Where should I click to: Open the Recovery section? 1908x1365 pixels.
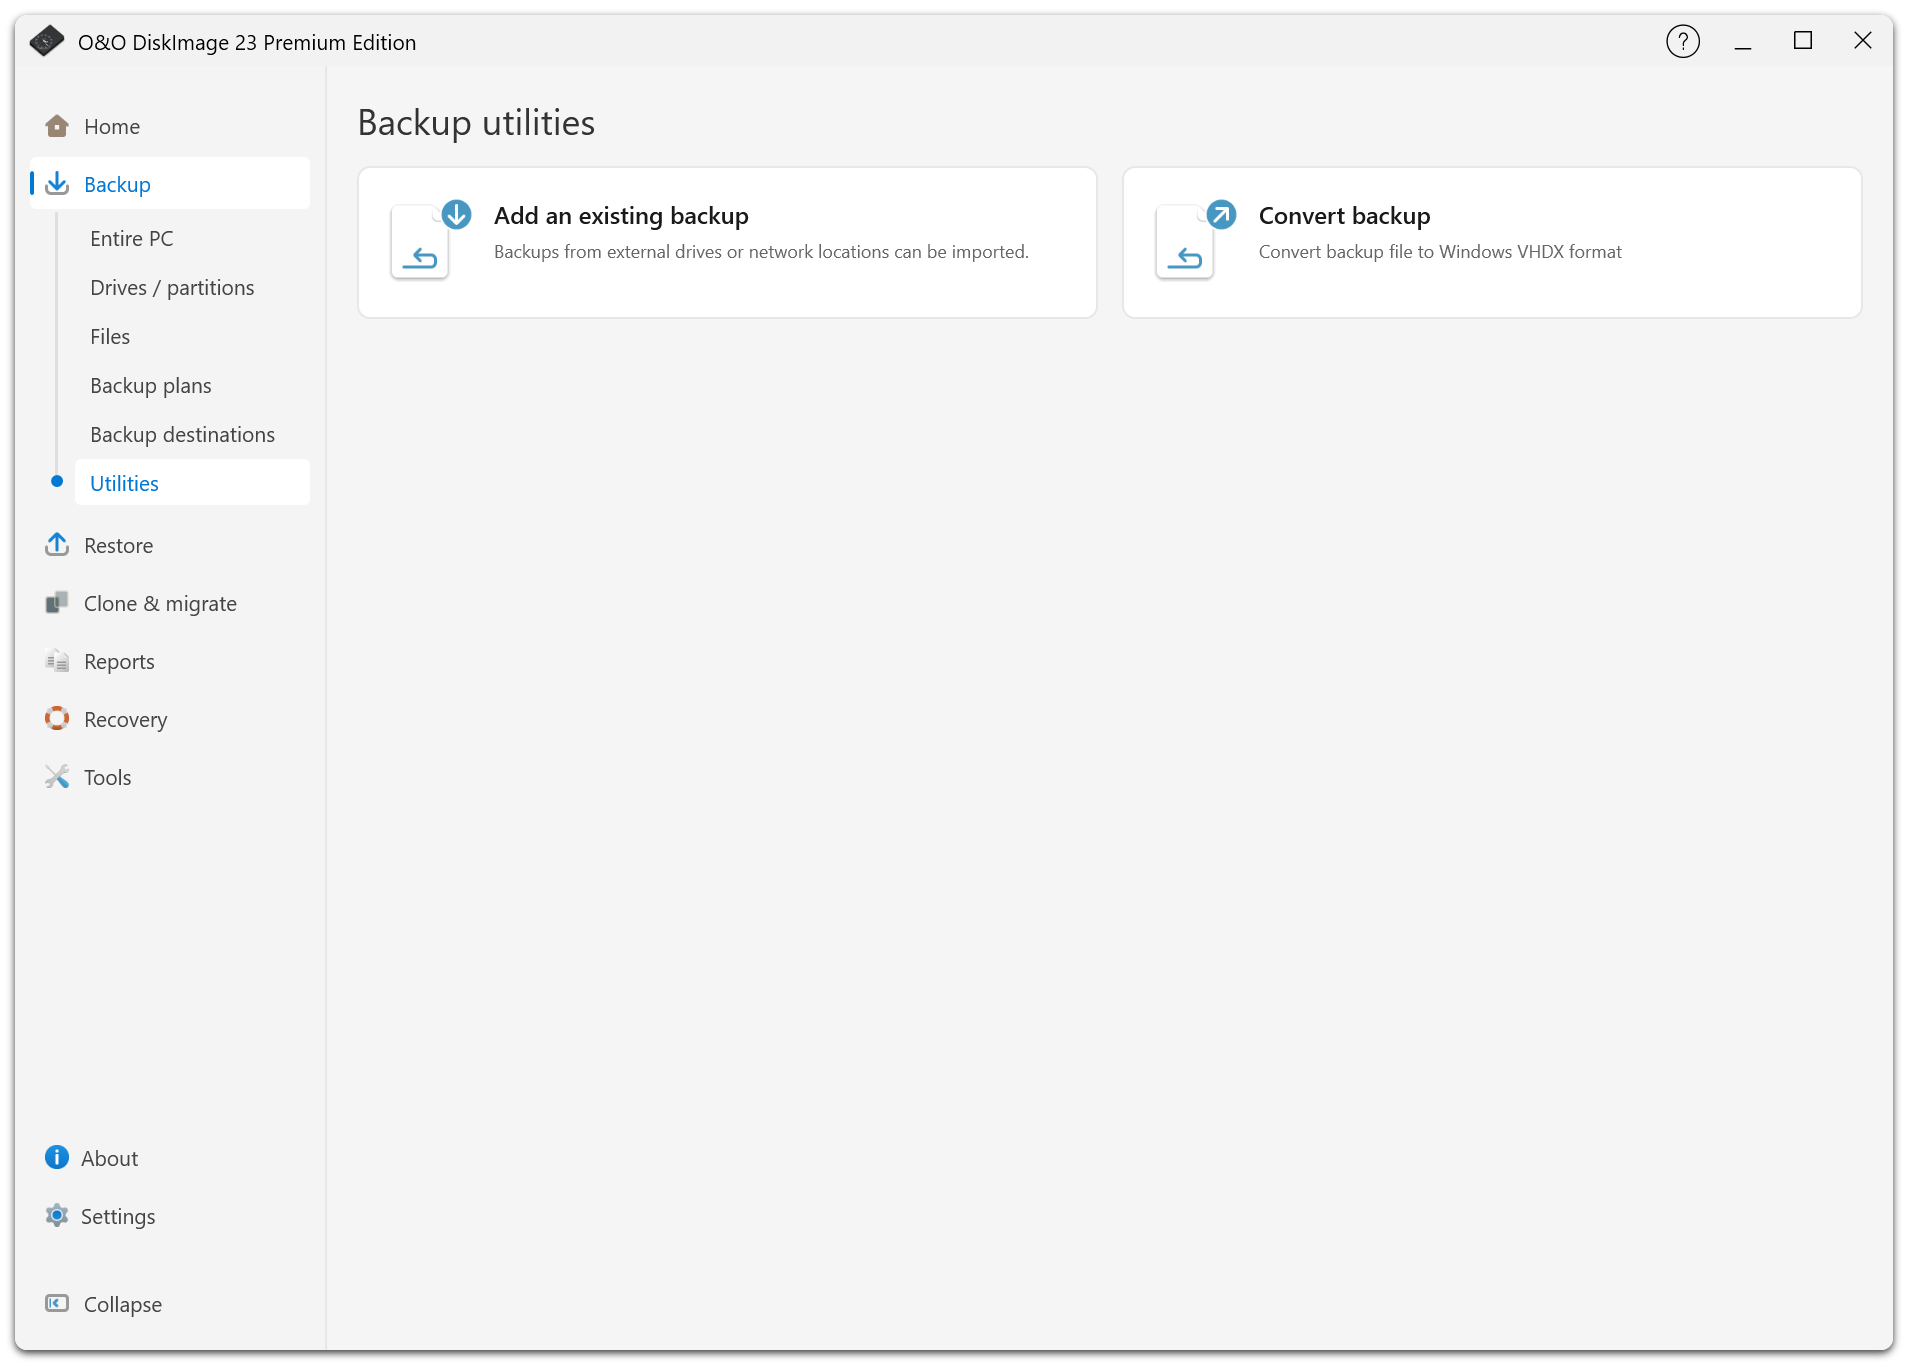click(x=170, y=719)
